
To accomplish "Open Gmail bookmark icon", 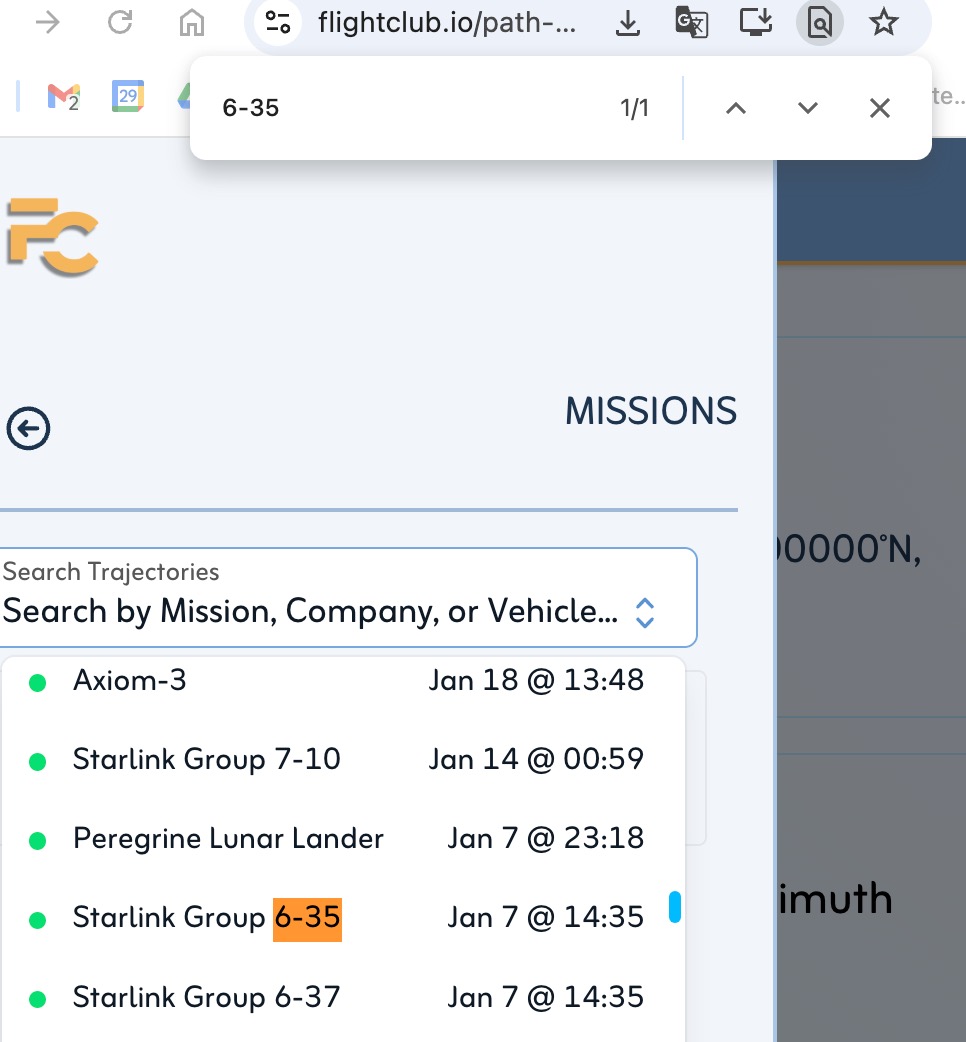I will [63, 96].
